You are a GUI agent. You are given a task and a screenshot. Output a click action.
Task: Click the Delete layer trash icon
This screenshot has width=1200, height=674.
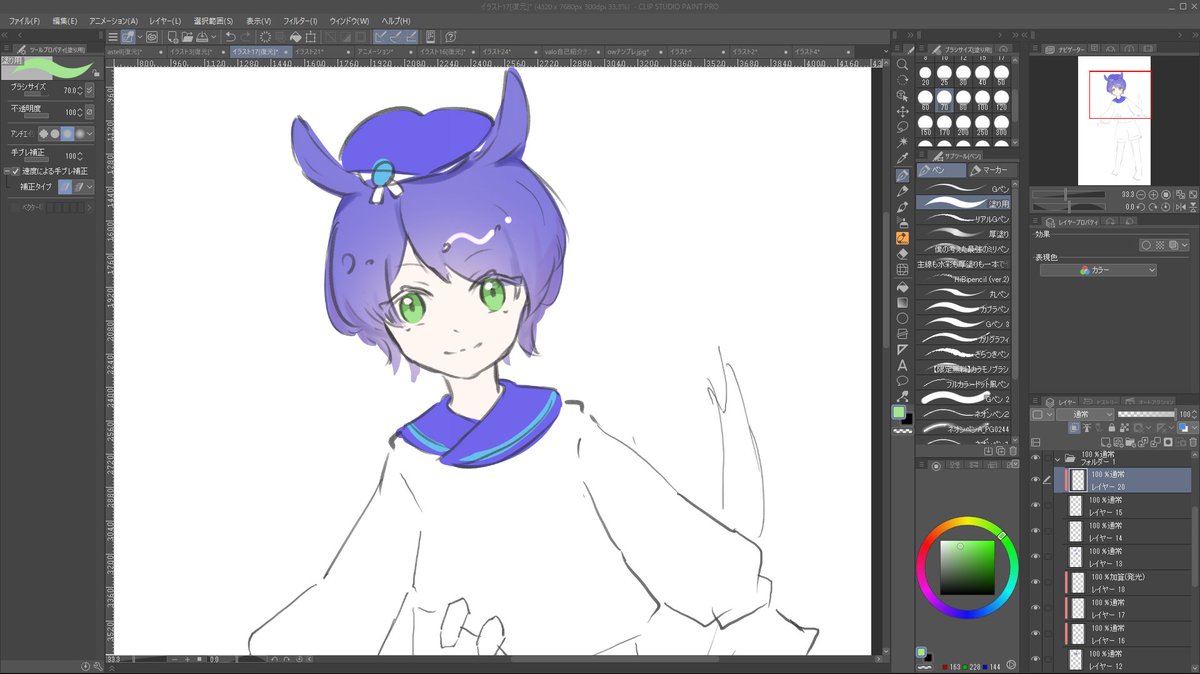tap(1193, 441)
